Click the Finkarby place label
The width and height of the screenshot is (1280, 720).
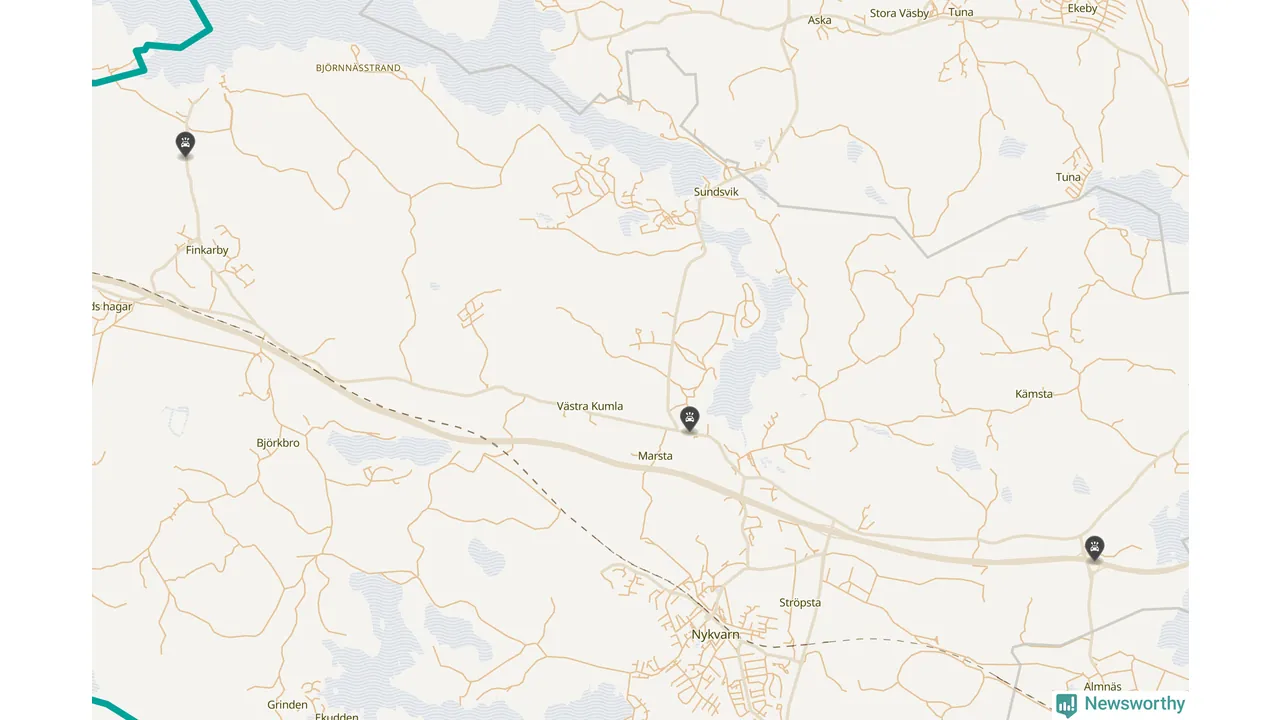point(207,250)
